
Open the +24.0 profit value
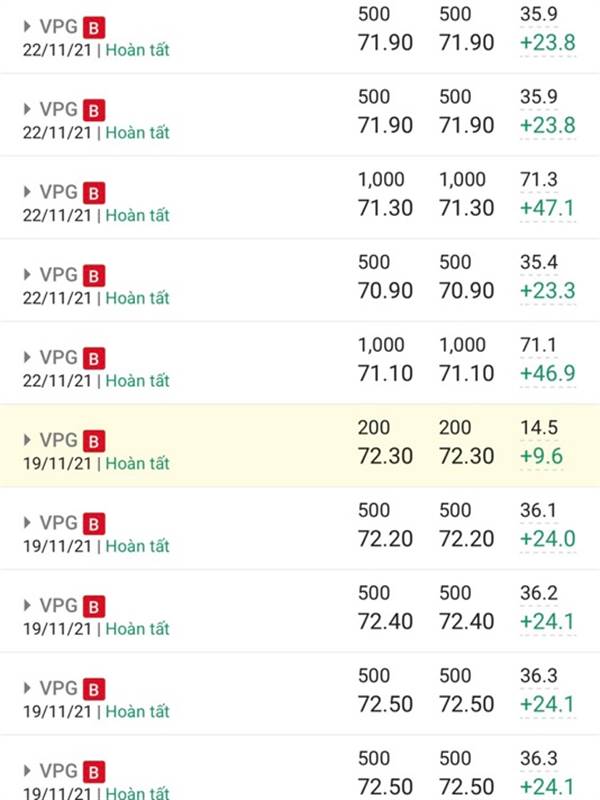[547, 539]
